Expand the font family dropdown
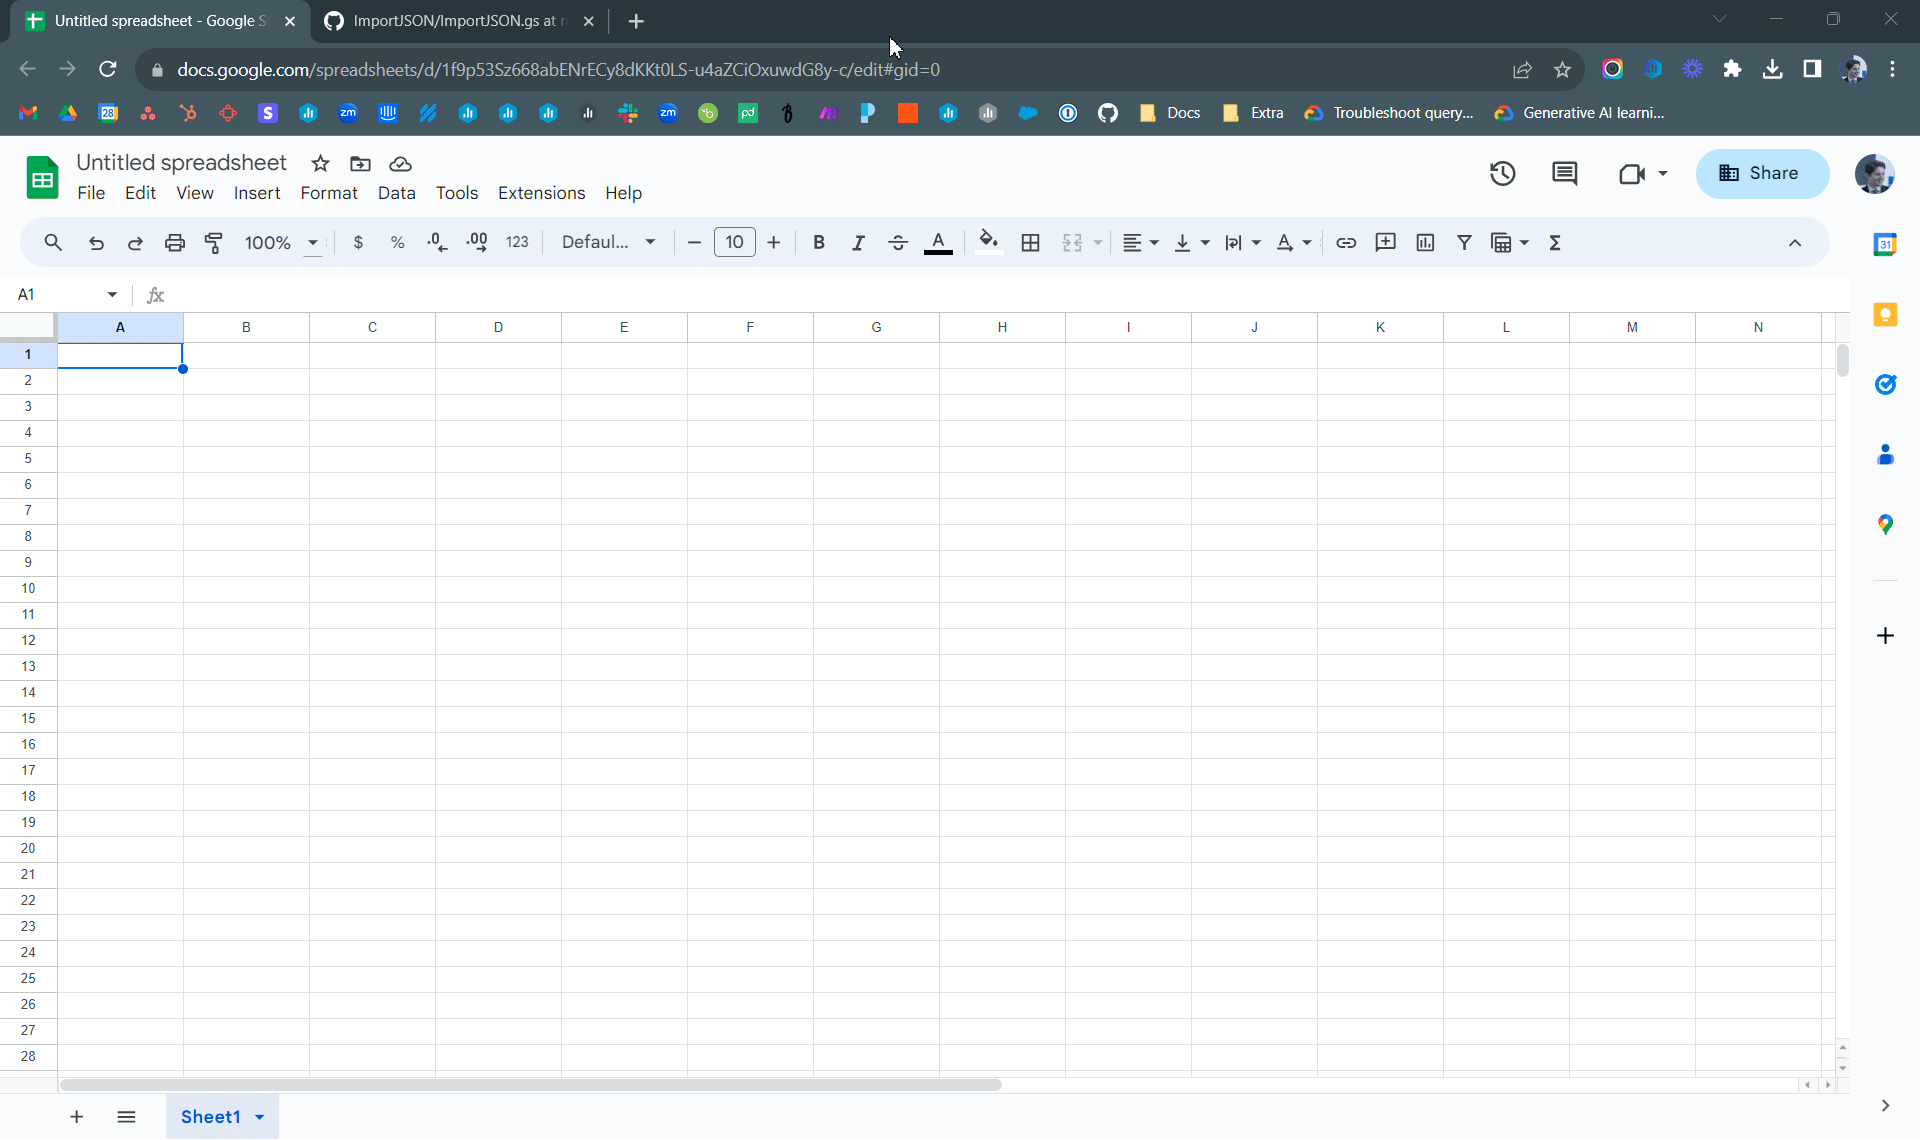 pos(650,242)
